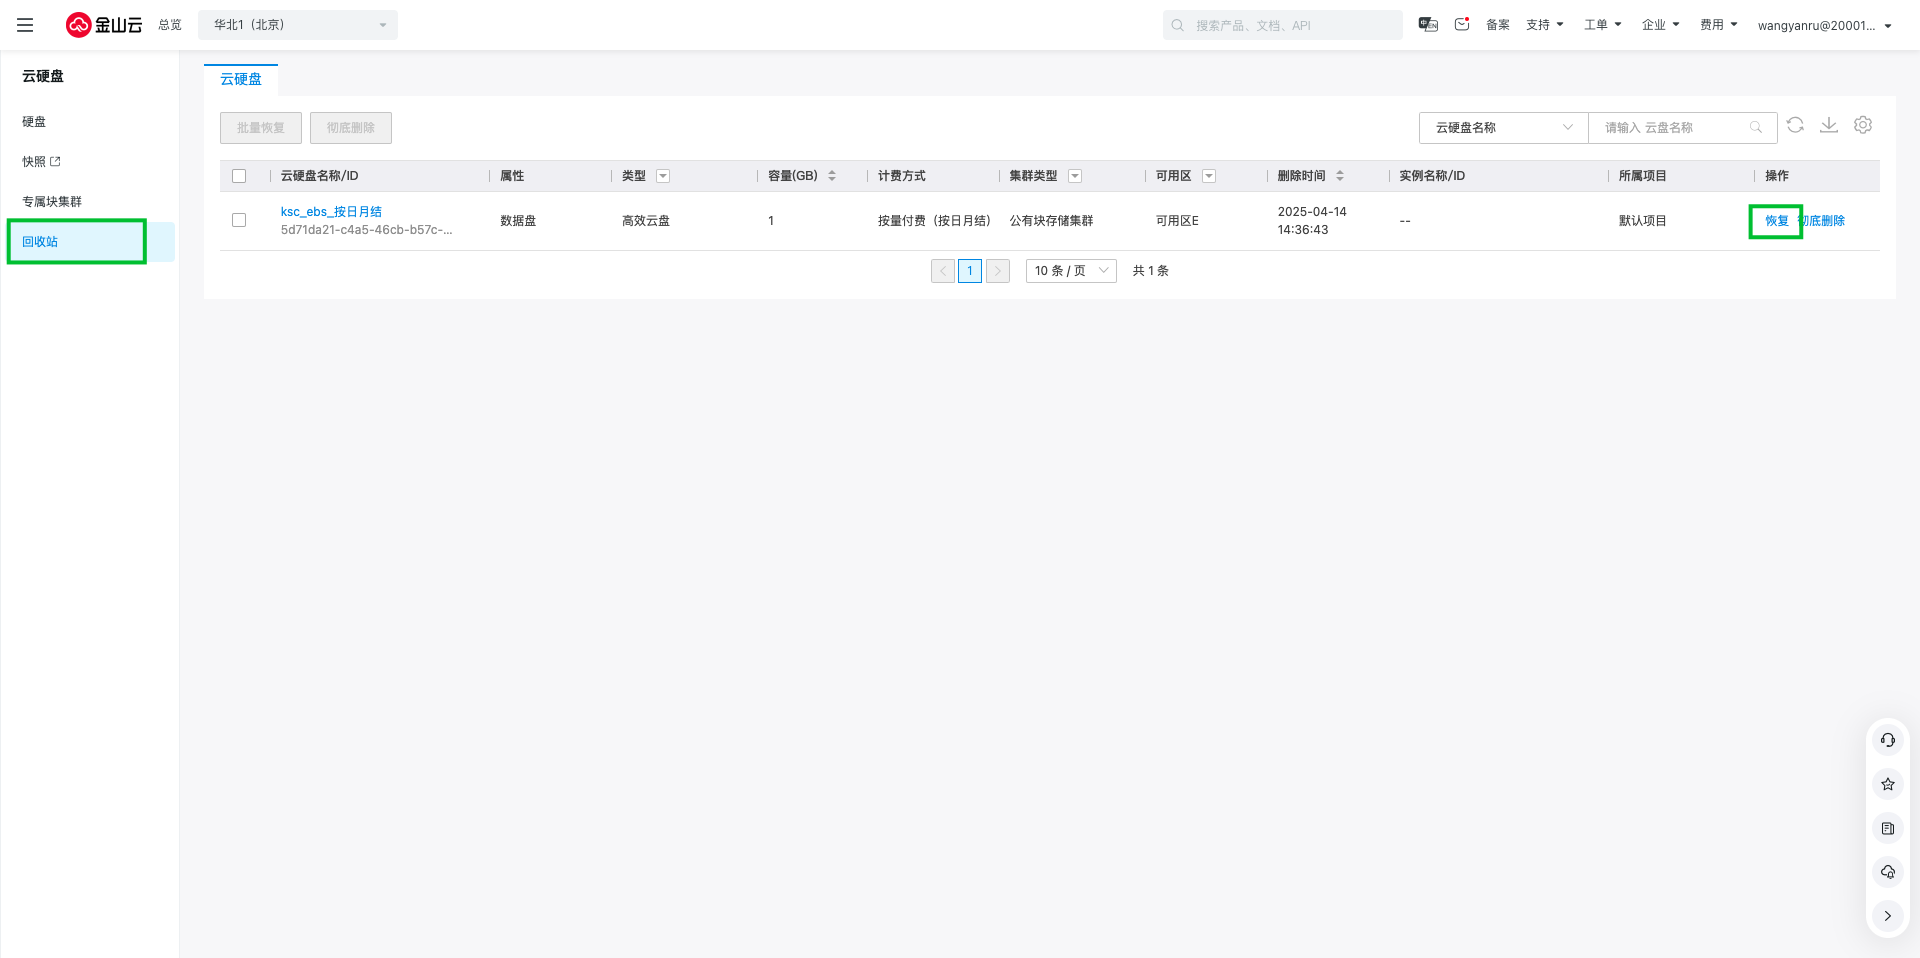Click the magnifier in the disk name search box
The width and height of the screenshot is (1920, 958).
tap(1756, 128)
